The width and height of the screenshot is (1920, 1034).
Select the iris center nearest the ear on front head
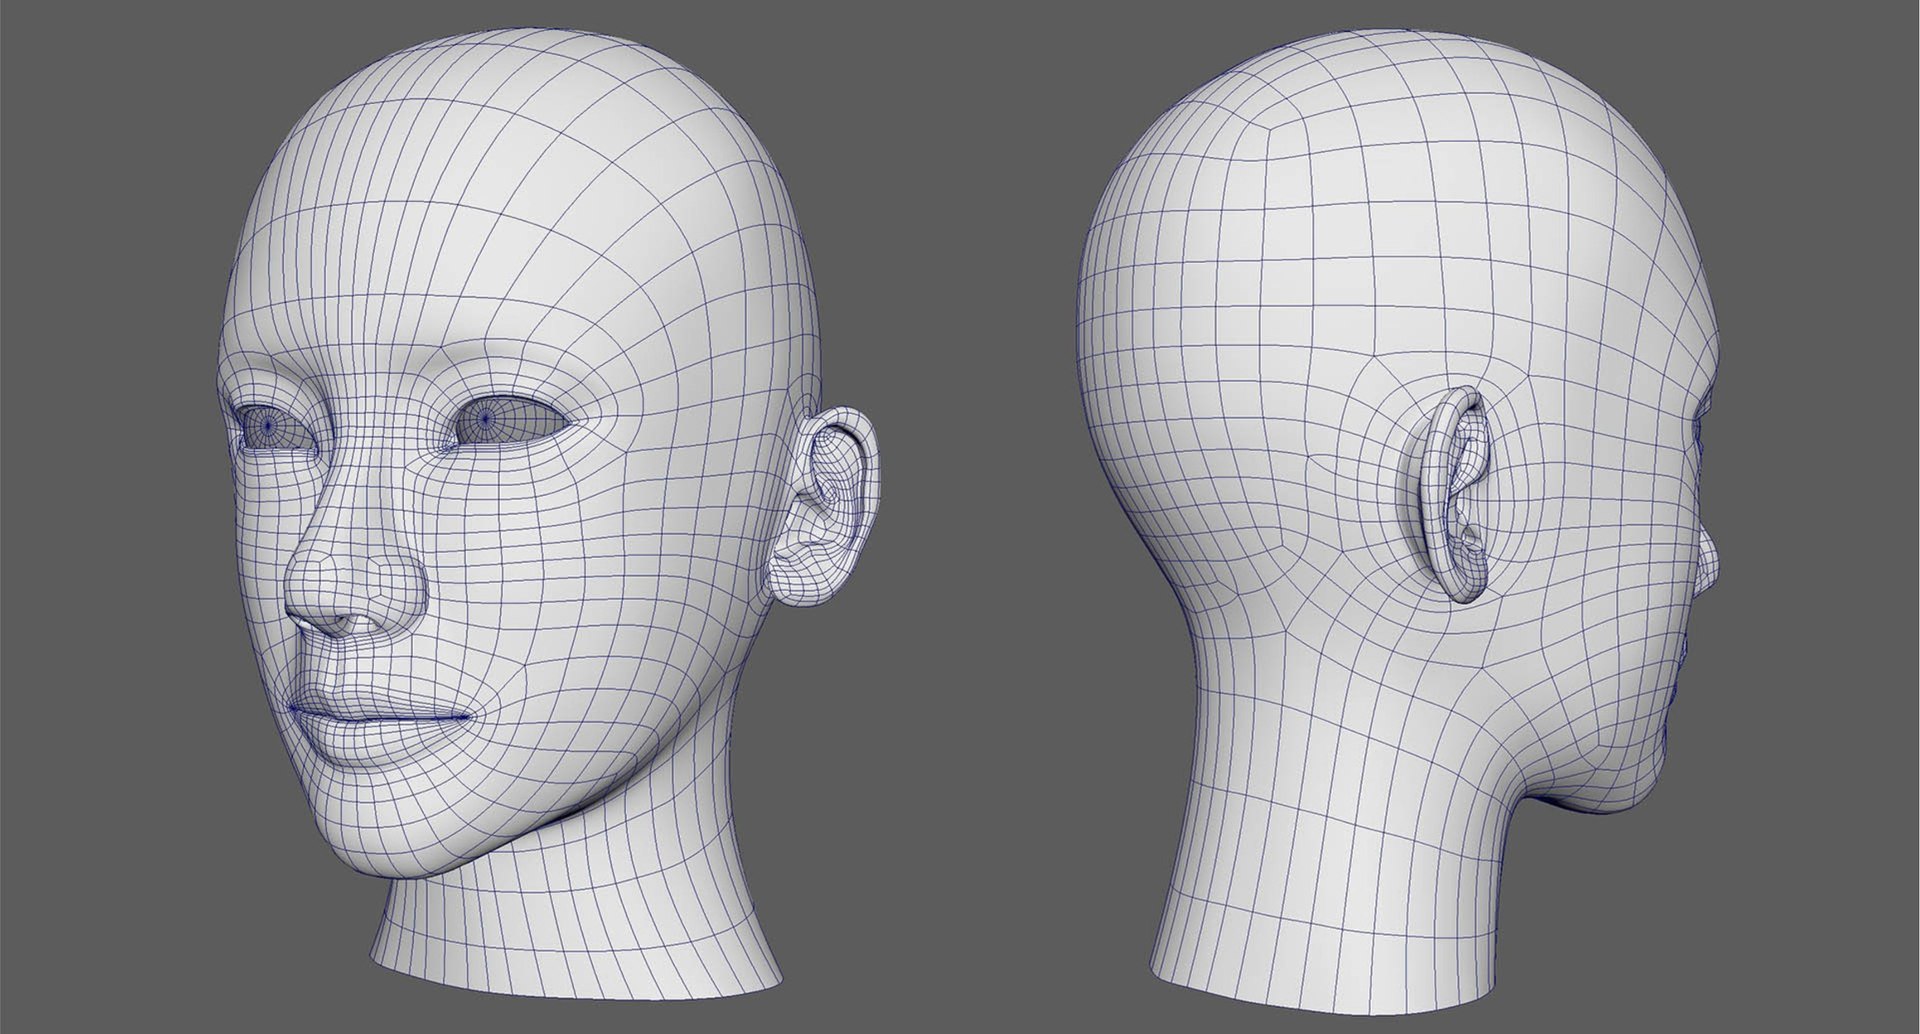(x=486, y=417)
